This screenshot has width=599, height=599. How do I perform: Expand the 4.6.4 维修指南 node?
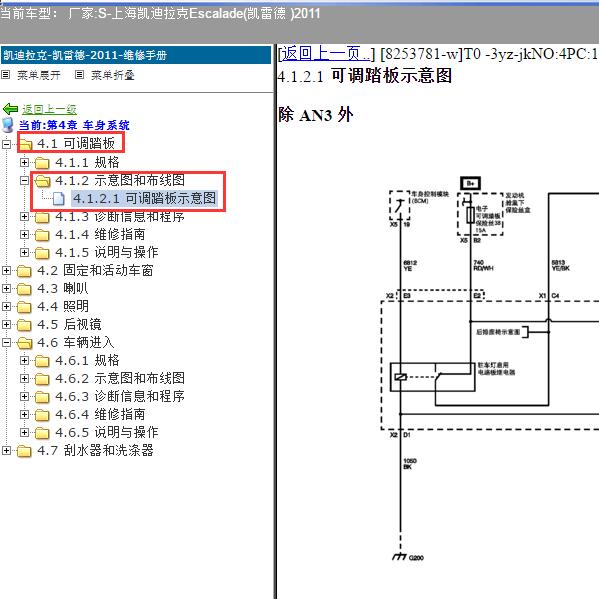[24, 414]
